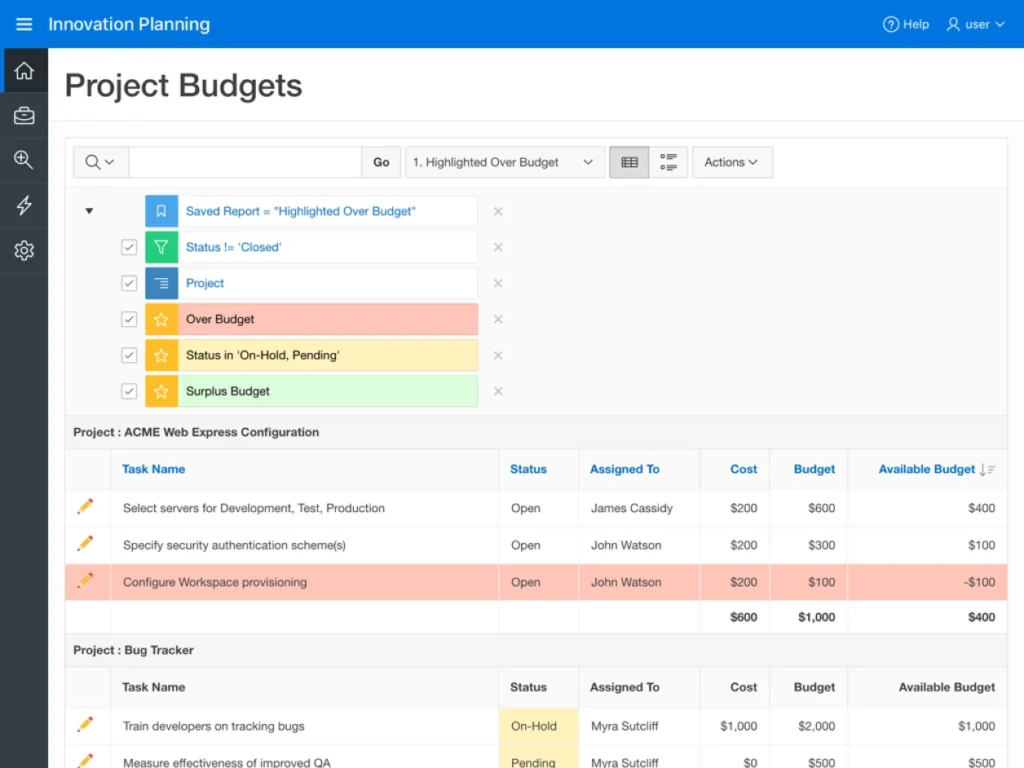The height and width of the screenshot is (768, 1024).
Task: Open the Actions menu
Action: pos(732,162)
